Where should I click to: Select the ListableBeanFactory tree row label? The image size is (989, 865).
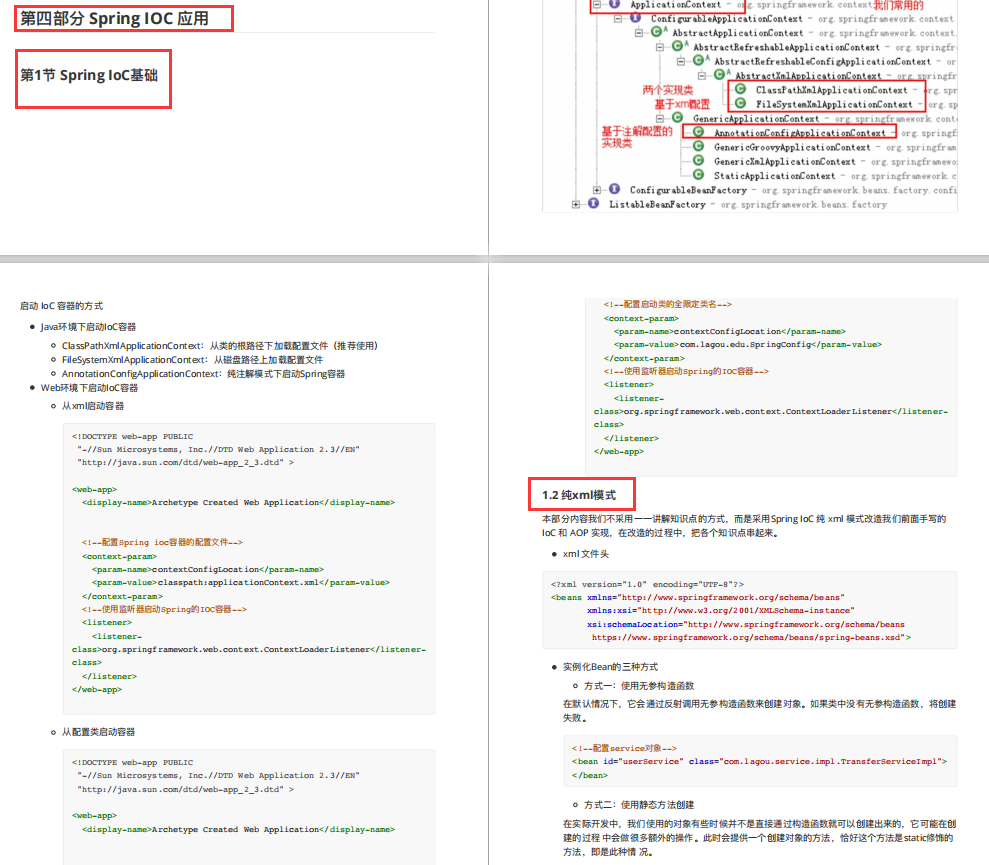click(657, 204)
